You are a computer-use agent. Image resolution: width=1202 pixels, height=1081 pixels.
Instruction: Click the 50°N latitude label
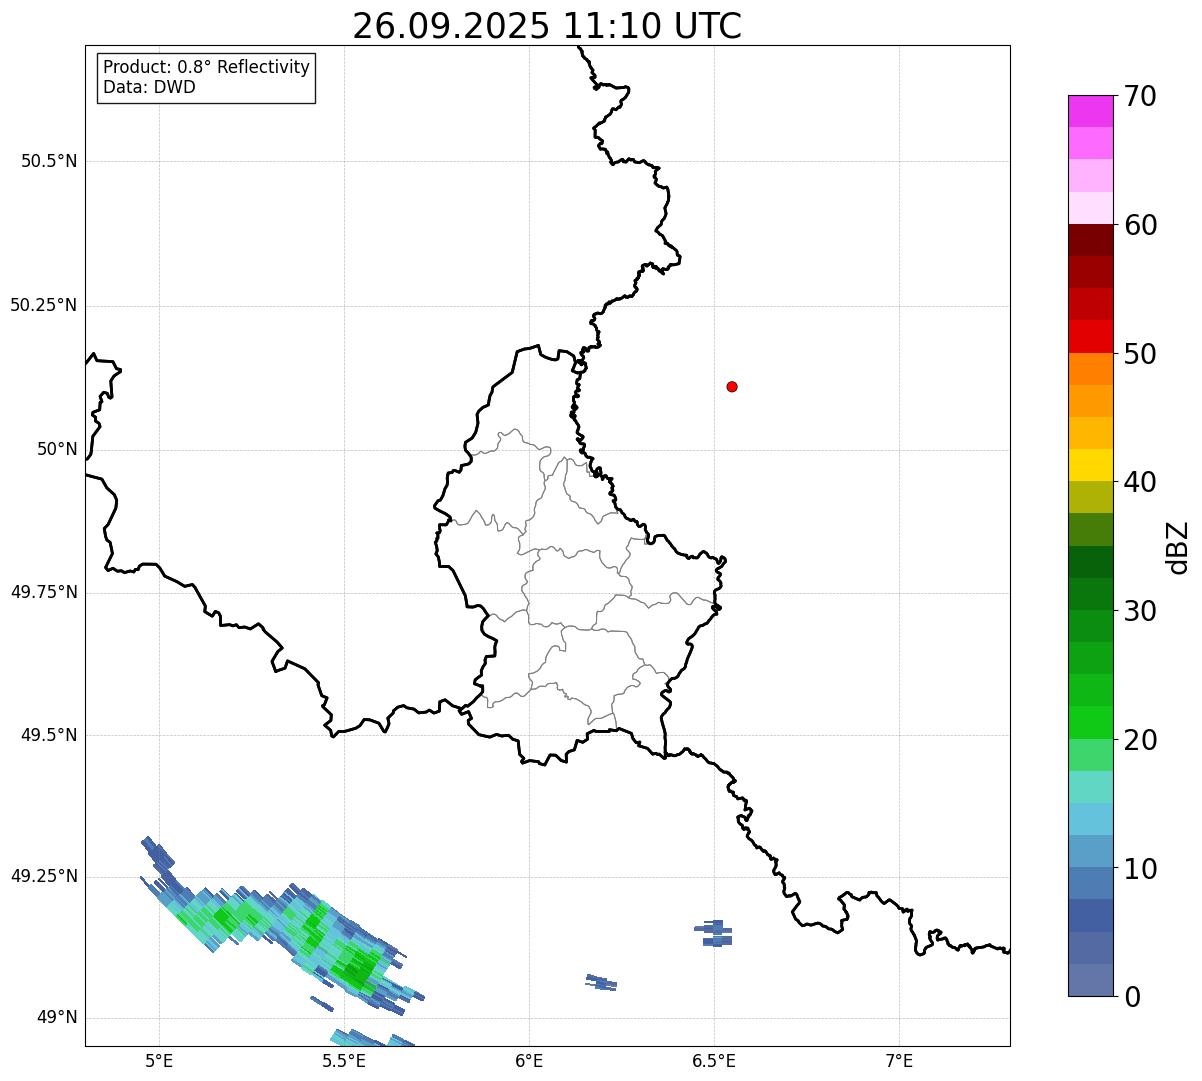(x=57, y=449)
